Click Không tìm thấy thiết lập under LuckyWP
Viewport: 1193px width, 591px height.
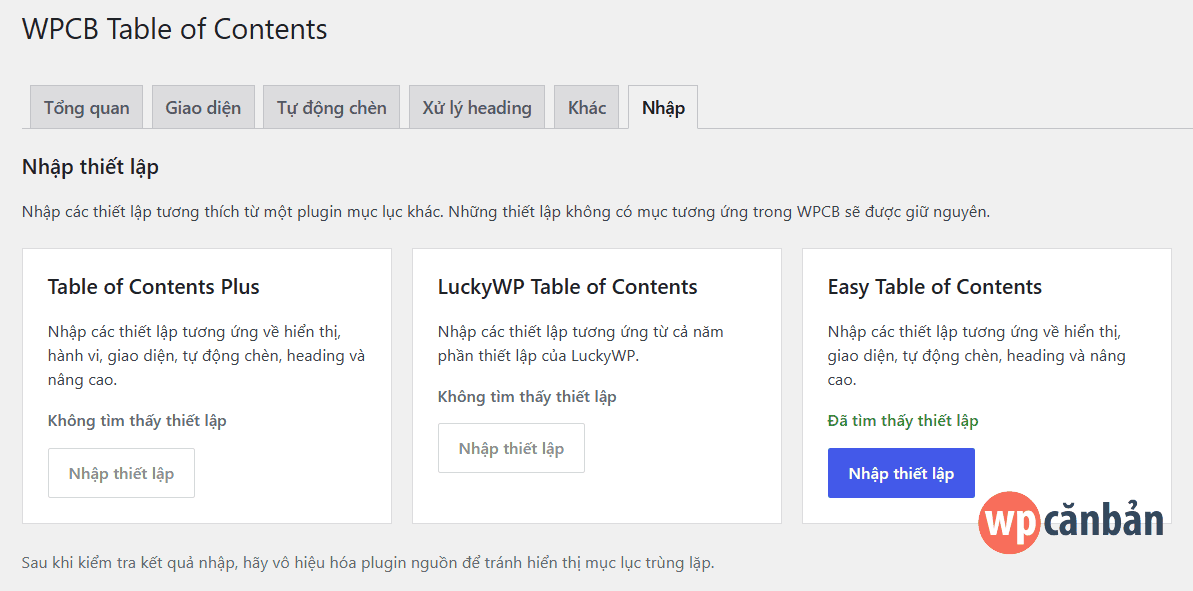(x=527, y=396)
